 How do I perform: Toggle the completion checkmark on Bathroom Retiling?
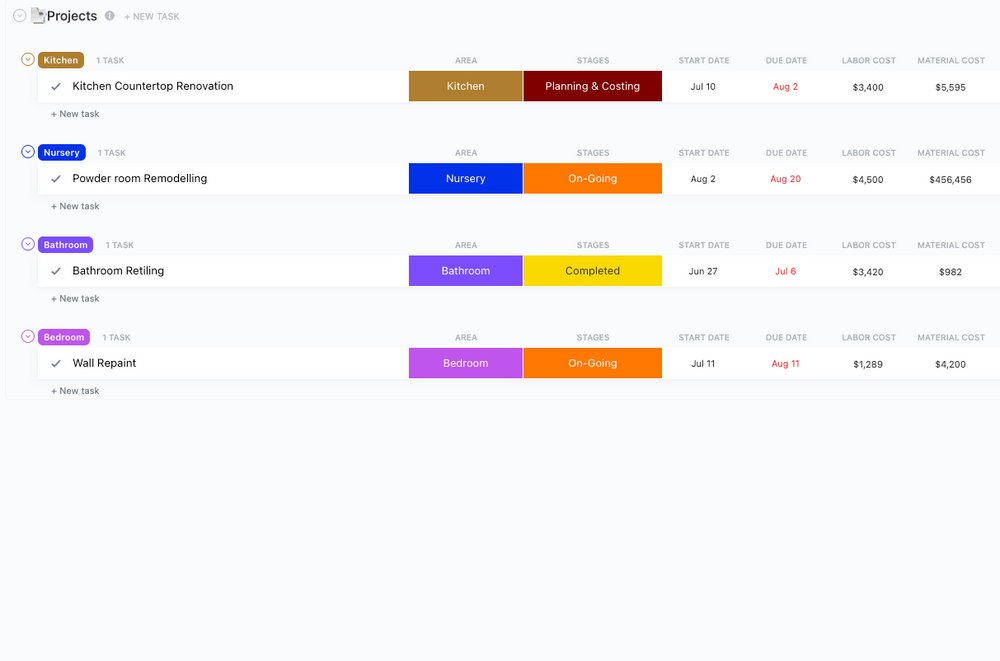point(56,270)
